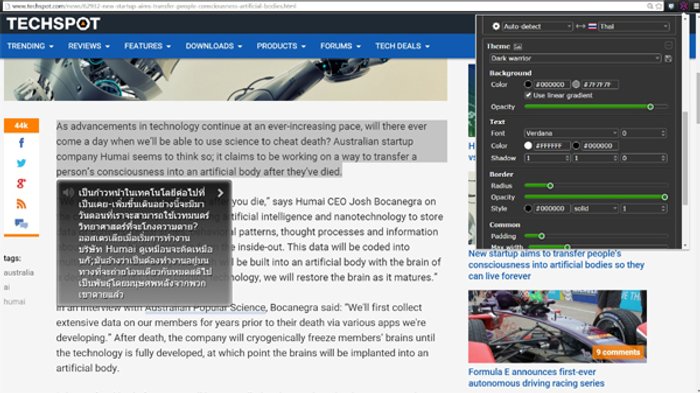Click the Facebook share icon

(x=21, y=143)
